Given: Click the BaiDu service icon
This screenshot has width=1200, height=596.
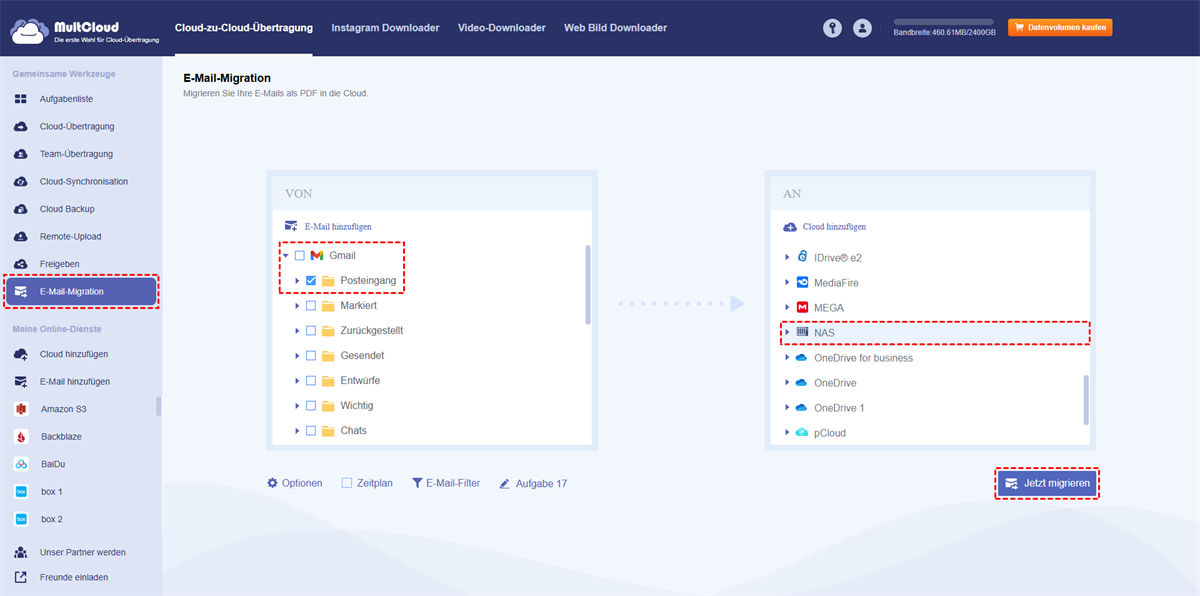Looking at the screenshot, I should pyautogui.click(x=21, y=464).
